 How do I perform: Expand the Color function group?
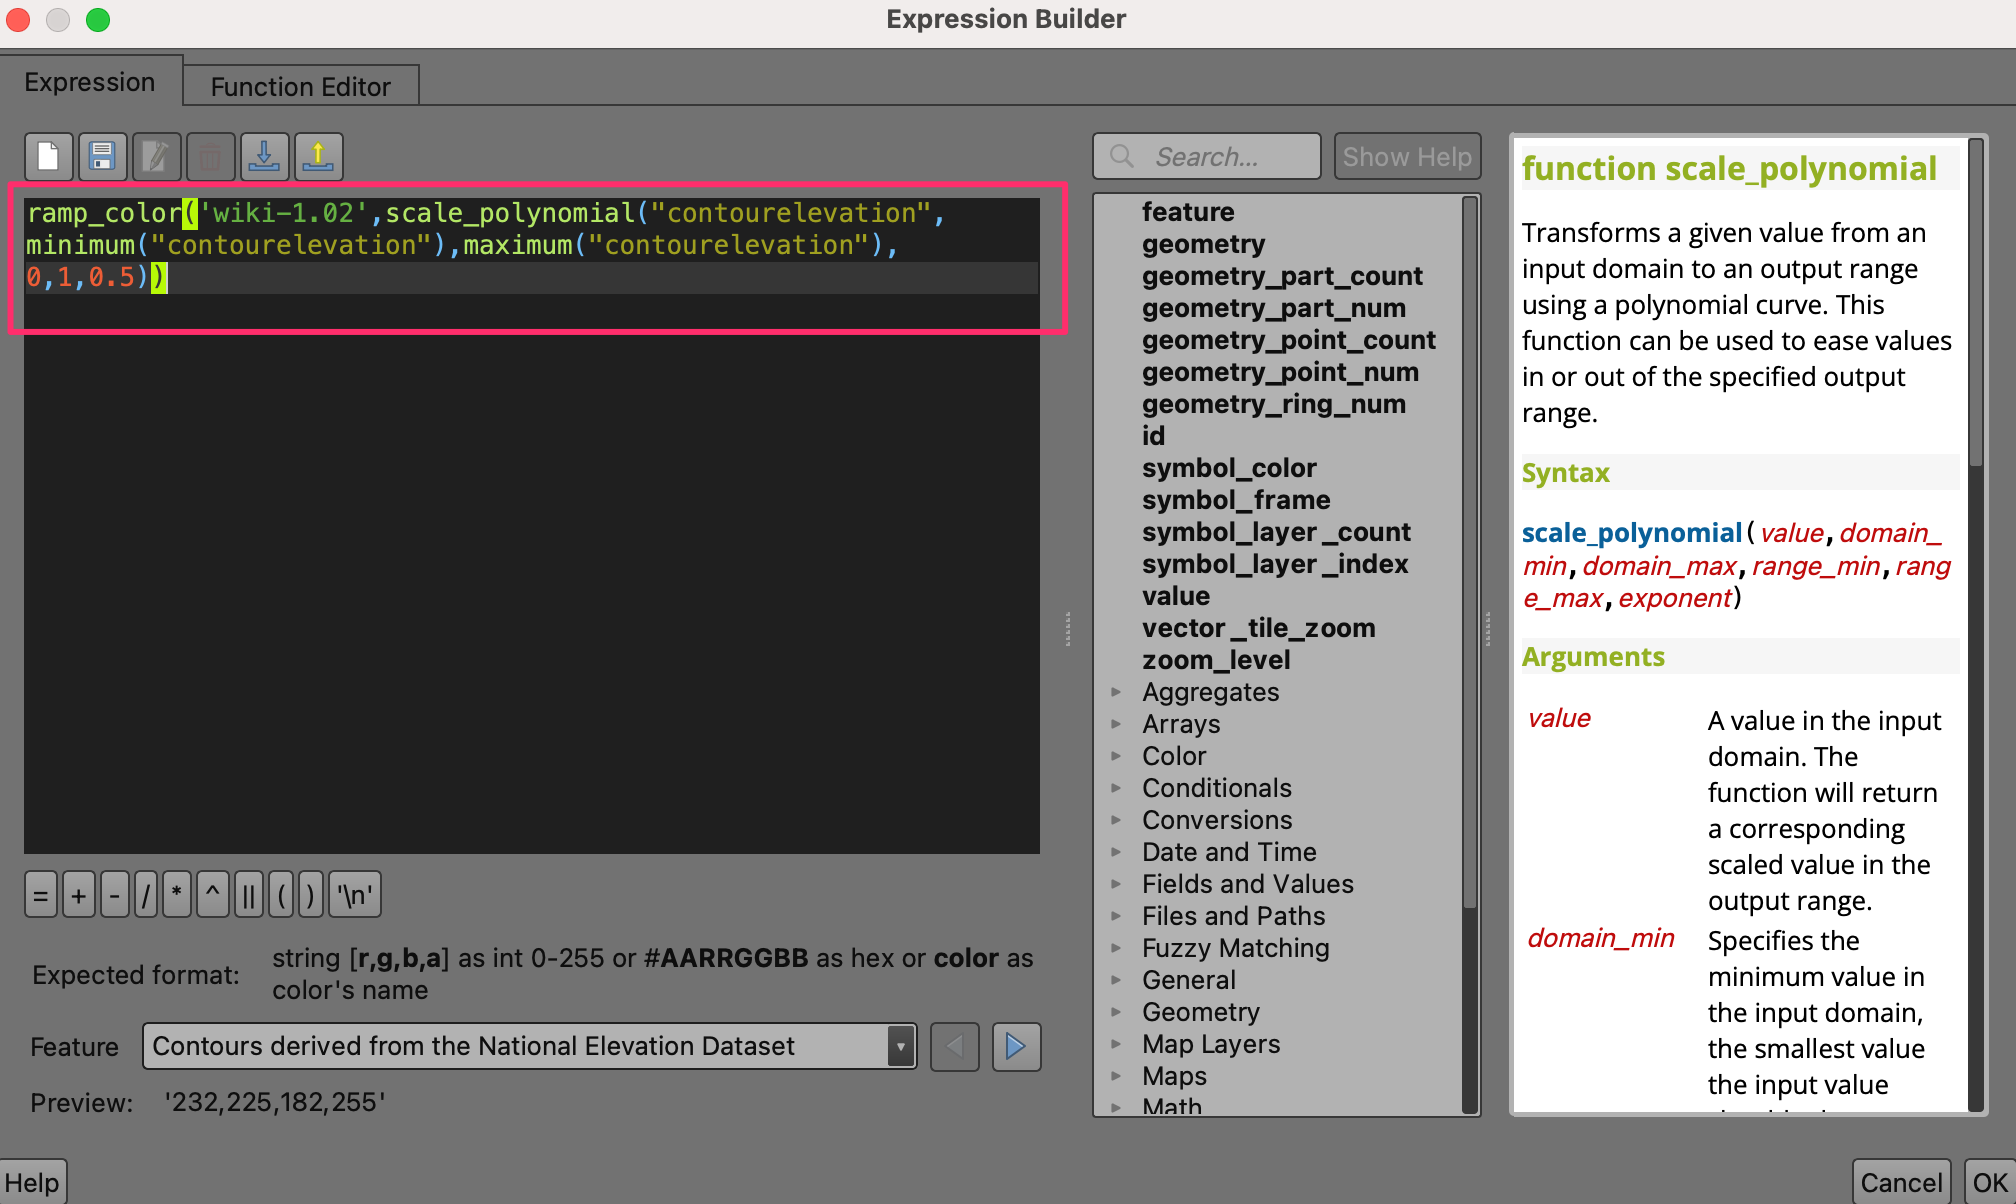(x=1116, y=756)
